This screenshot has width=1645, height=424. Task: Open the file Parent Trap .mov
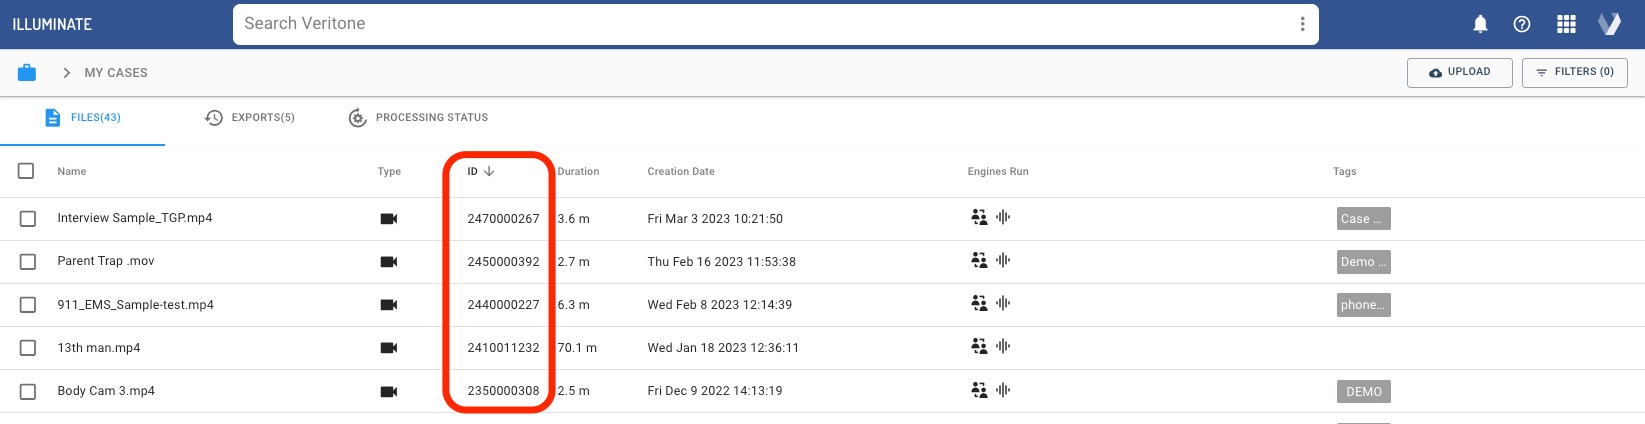106,261
